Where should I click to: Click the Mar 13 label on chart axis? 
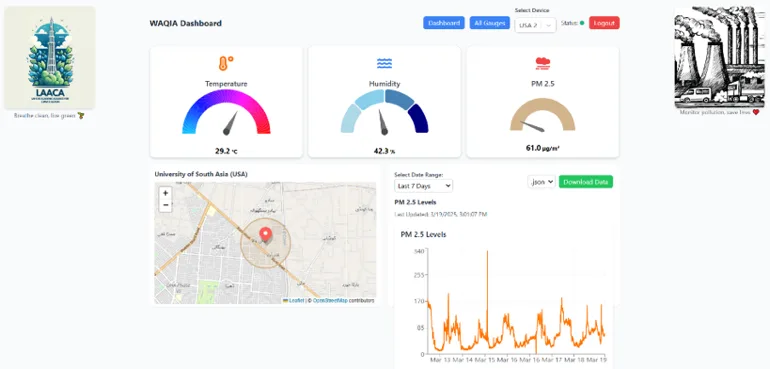[x=440, y=360]
